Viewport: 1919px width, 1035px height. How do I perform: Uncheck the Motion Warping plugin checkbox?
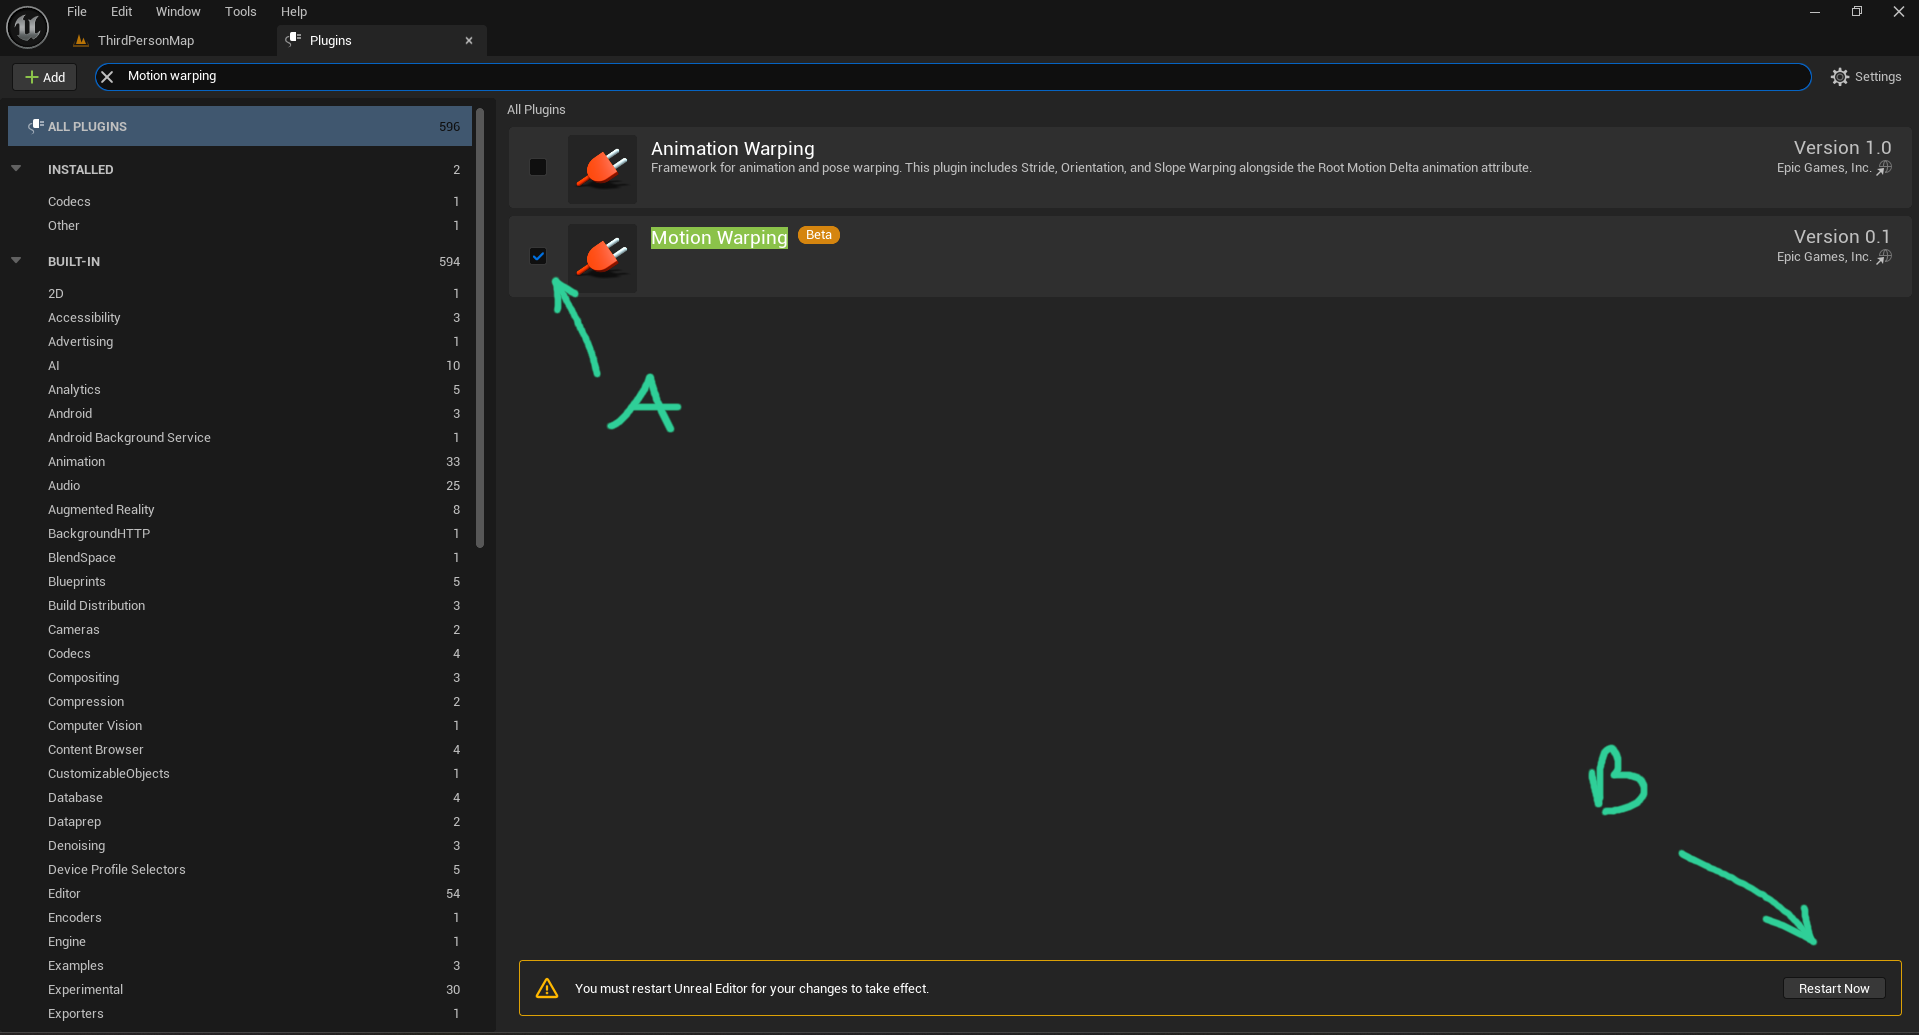click(538, 256)
